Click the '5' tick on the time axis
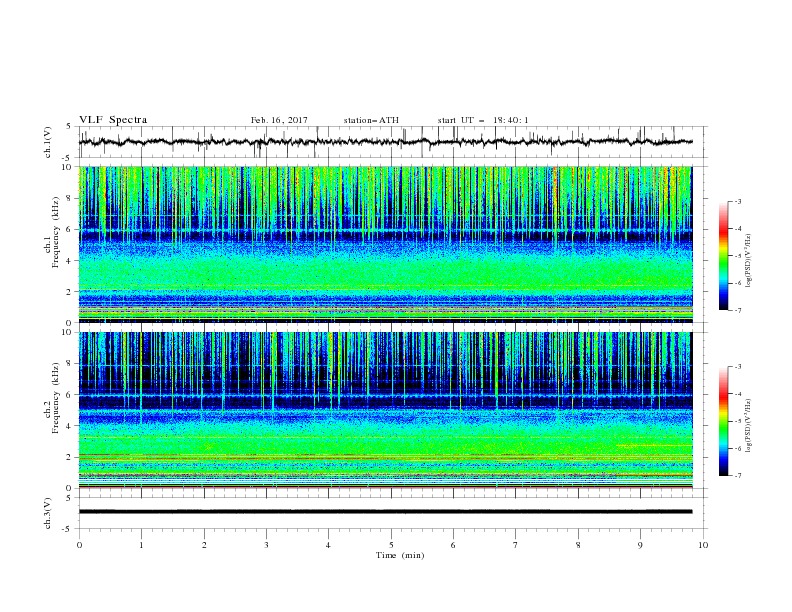This screenshot has height=612, width=792. pyautogui.click(x=391, y=545)
